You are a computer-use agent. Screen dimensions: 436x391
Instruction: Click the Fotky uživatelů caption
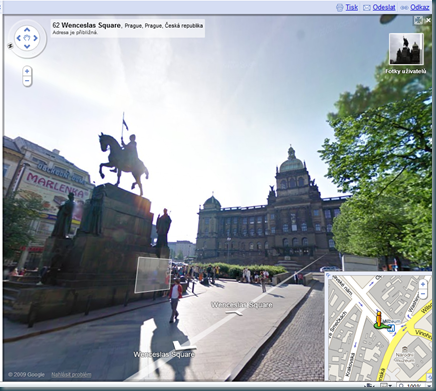tap(406, 71)
